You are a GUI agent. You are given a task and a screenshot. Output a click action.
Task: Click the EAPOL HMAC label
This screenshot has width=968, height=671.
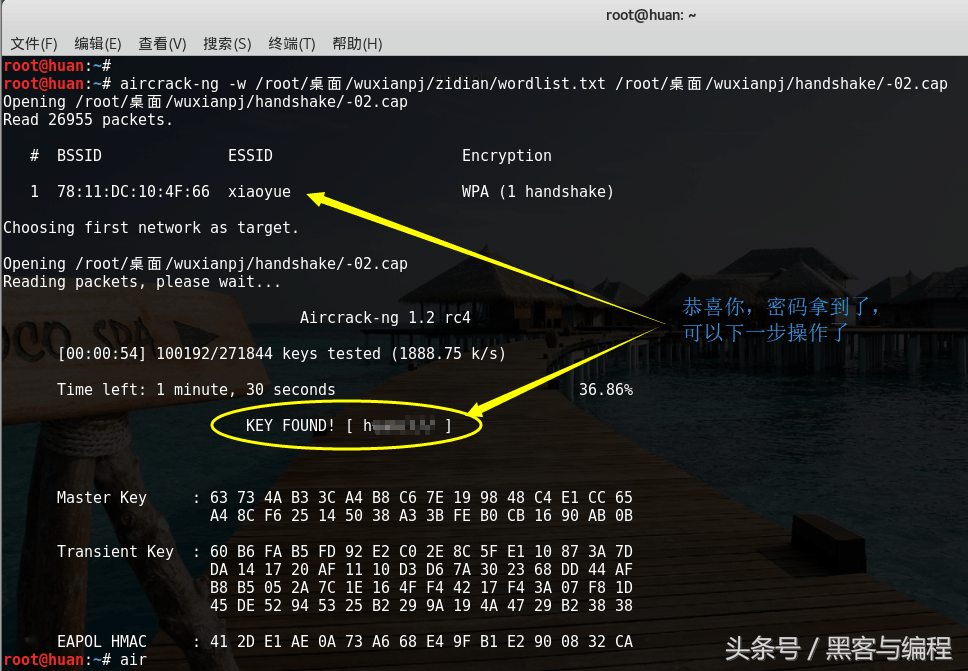[101, 642]
